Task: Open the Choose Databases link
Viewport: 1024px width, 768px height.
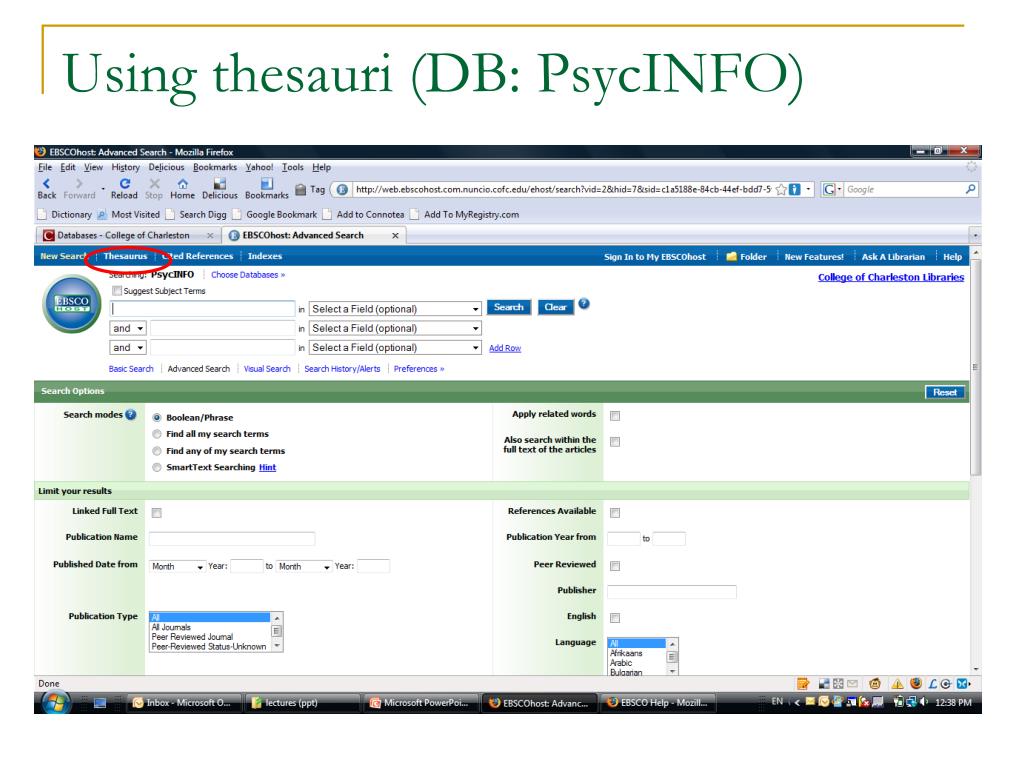Action: pyautogui.click(x=248, y=275)
